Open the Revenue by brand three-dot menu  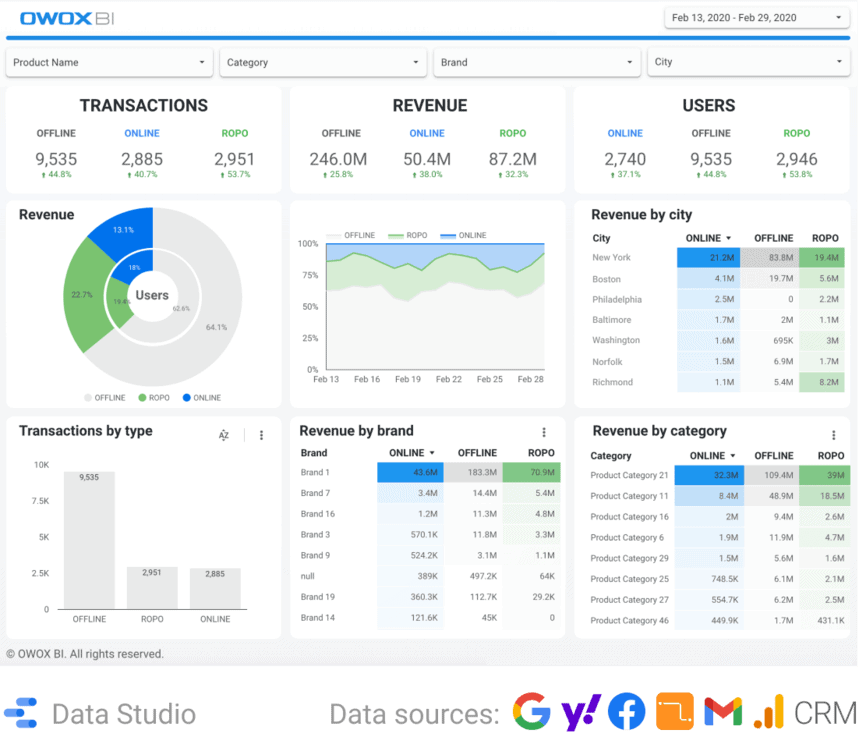pos(544,432)
